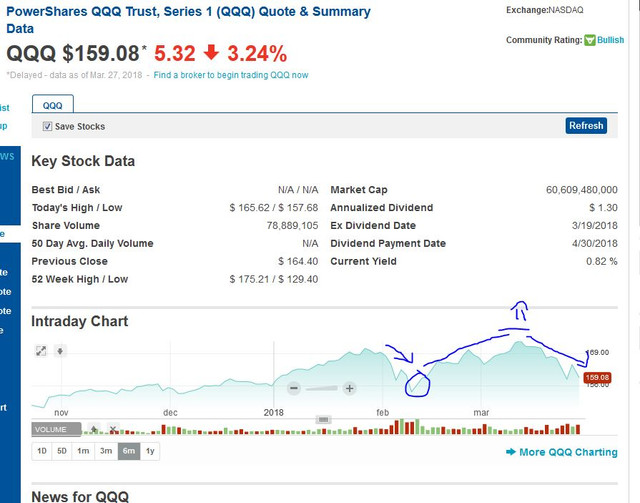The height and width of the screenshot is (503, 640).
Task: Click the chart zoom in plus icon
Action: (x=349, y=388)
